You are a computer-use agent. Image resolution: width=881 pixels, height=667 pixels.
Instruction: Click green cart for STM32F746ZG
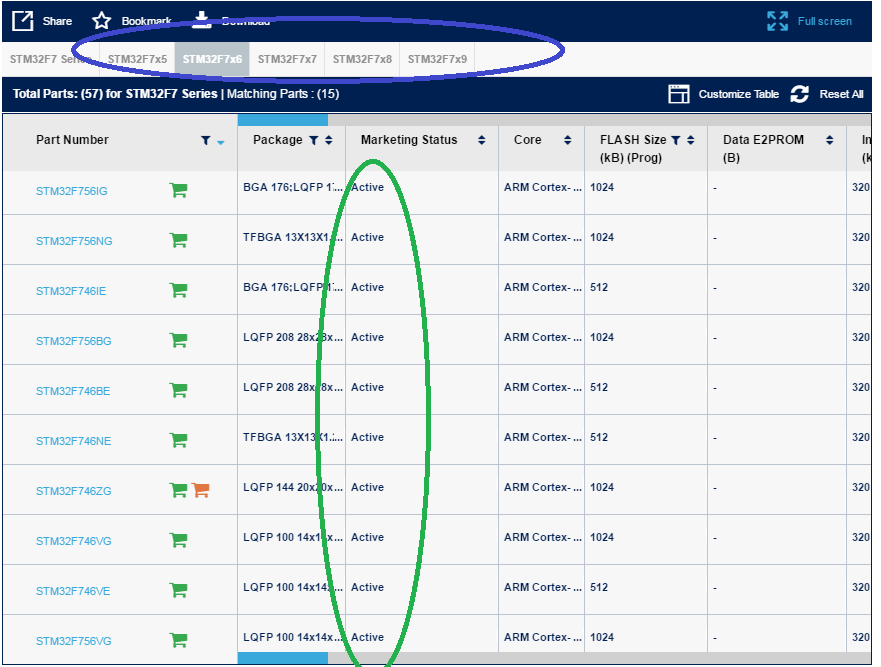(179, 490)
